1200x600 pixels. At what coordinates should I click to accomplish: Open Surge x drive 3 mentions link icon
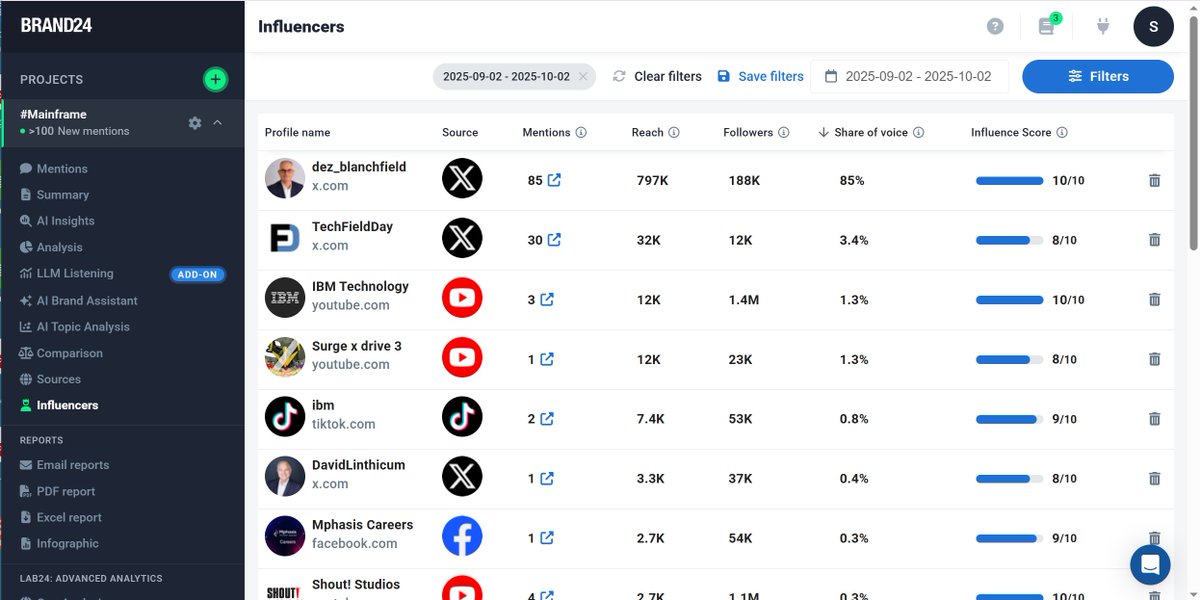pyautogui.click(x=547, y=359)
